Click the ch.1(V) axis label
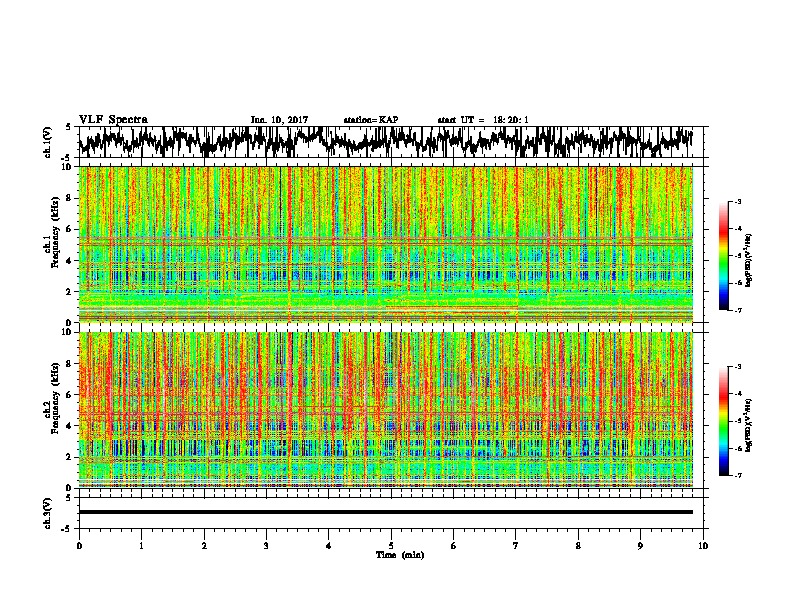The height and width of the screenshot is (612, 792). (48, 141)
